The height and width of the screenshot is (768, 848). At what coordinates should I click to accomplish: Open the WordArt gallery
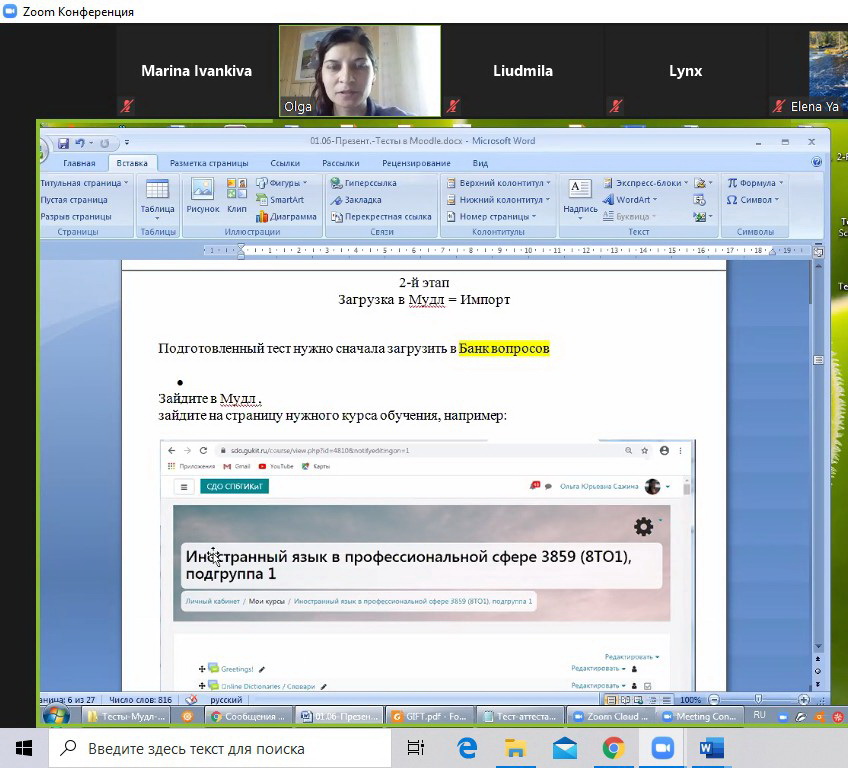pos(631,200)
